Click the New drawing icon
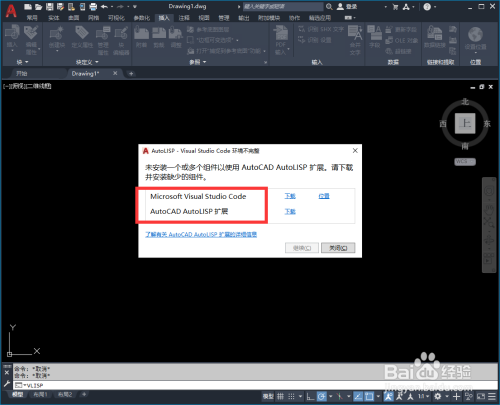The height and width of the screenshot is (405, 500). click(x=28, y=7)
